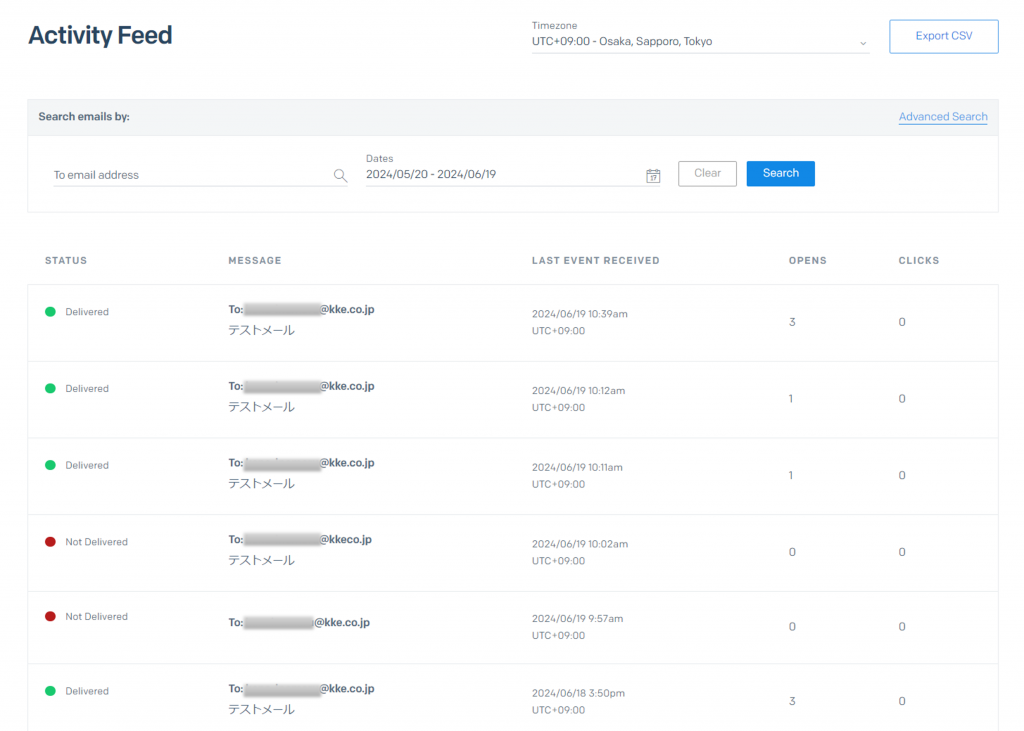
Task: Open the calendar icon in Dates field
Action: (653, 176)
